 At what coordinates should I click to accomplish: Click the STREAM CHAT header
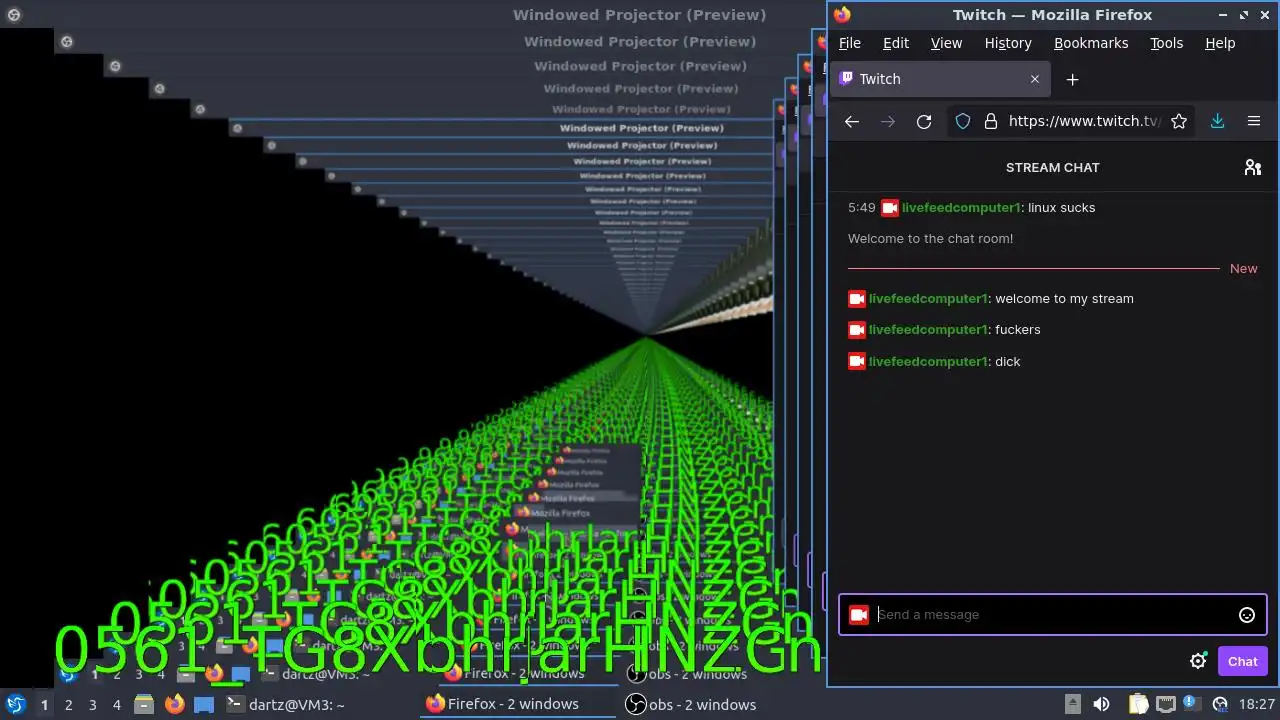[1053, 168]
